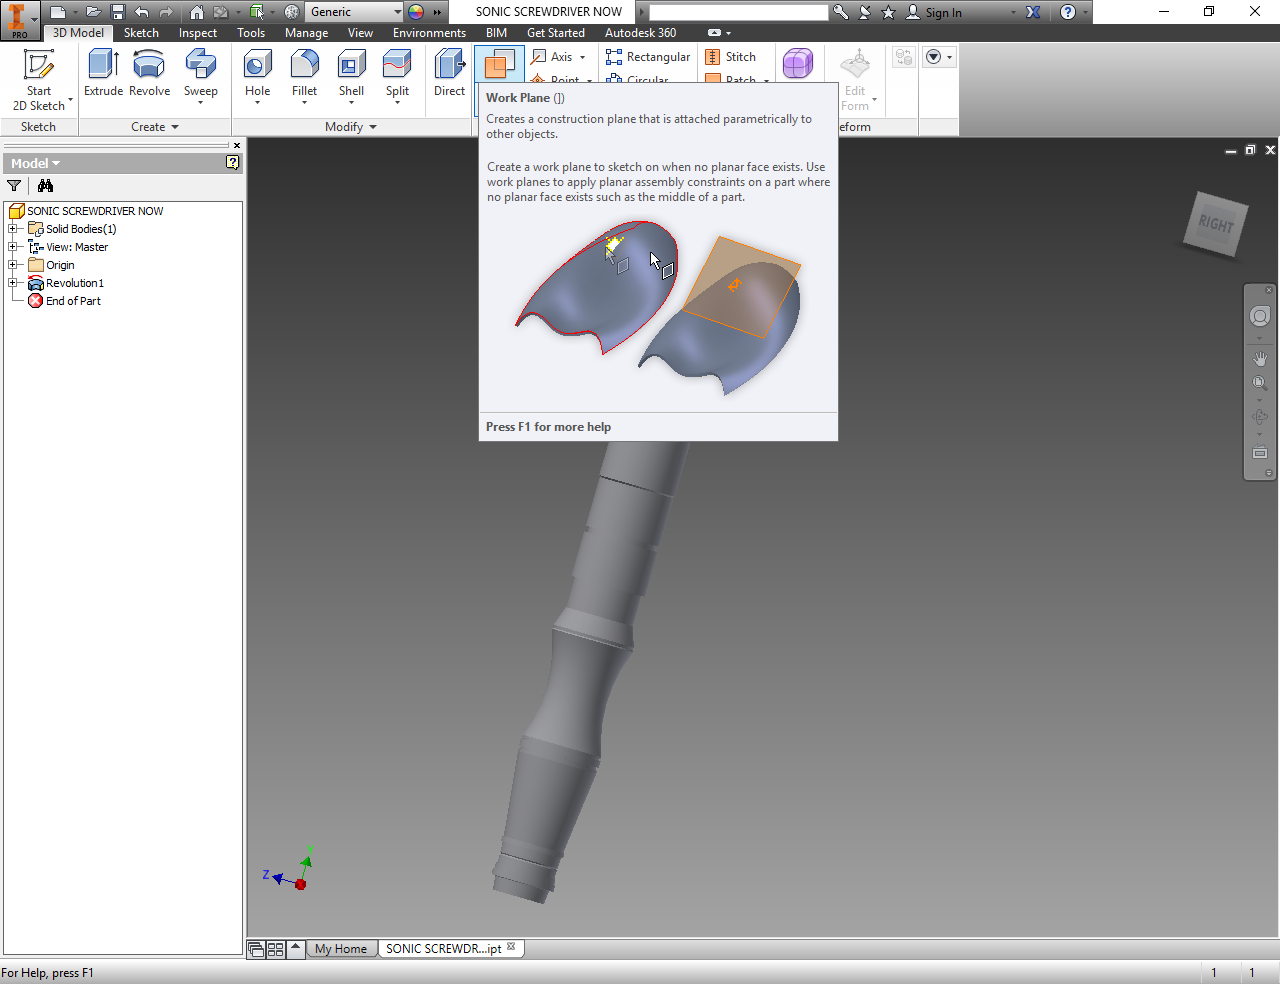Click the binoculars find icon

pyautogui.click(x=45, y=185)
